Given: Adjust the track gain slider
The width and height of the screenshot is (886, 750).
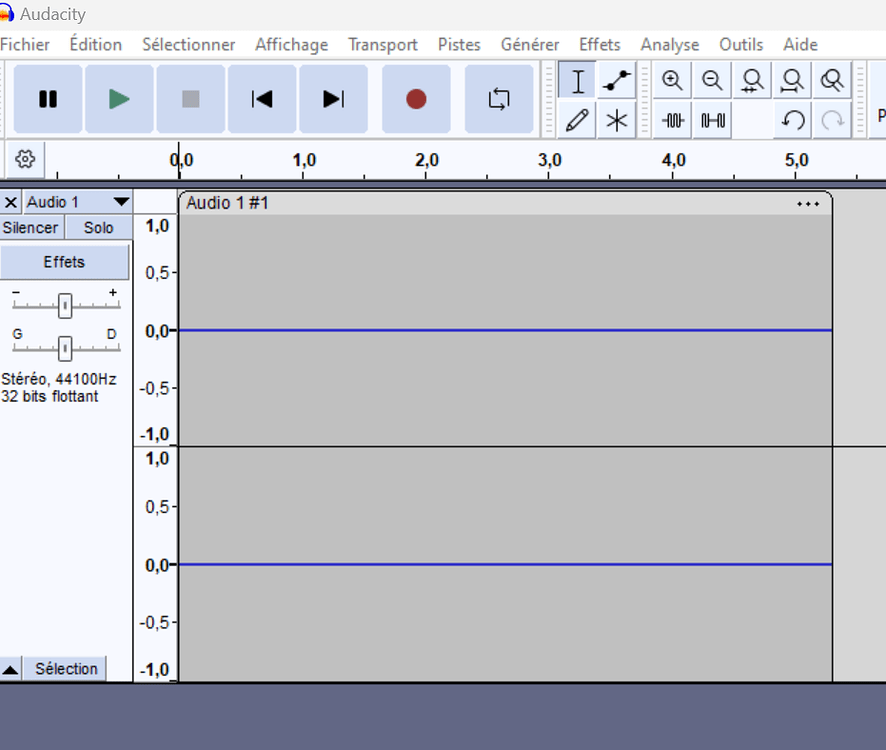Looking at the screenshot, I should [x=65, y=305].
